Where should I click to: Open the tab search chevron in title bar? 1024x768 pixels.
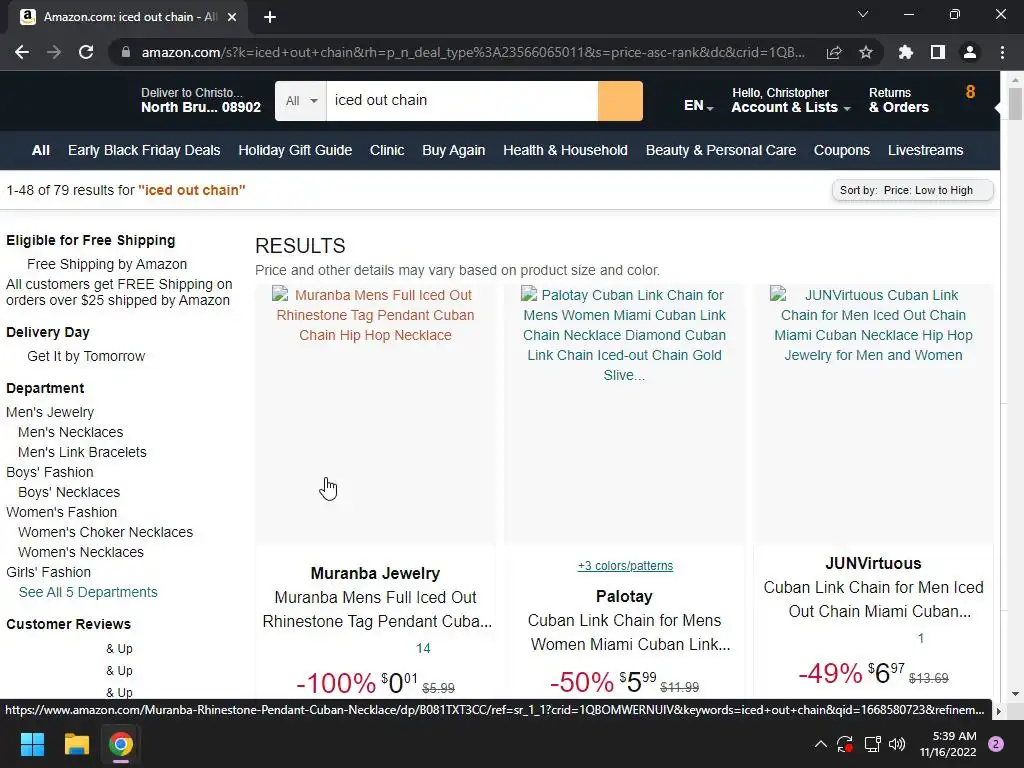pos(863,14)
